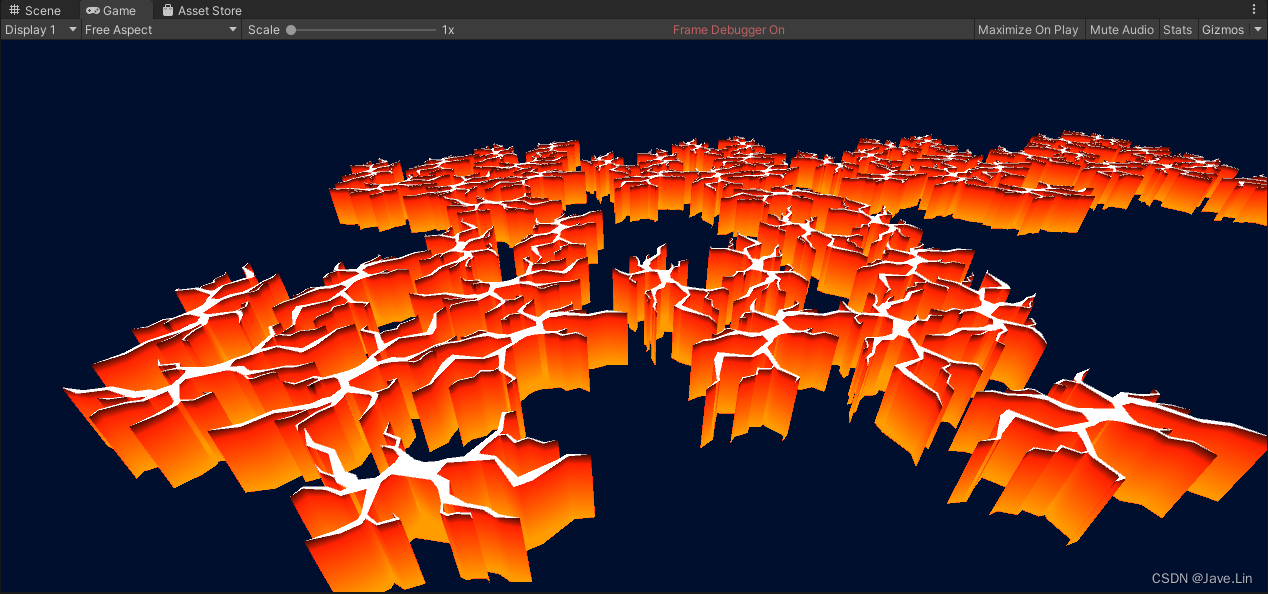The width and height of the screenshot is (1268, 594).
Task: Click the Frame Debugger On label
Action: click(x=728, y=30)
